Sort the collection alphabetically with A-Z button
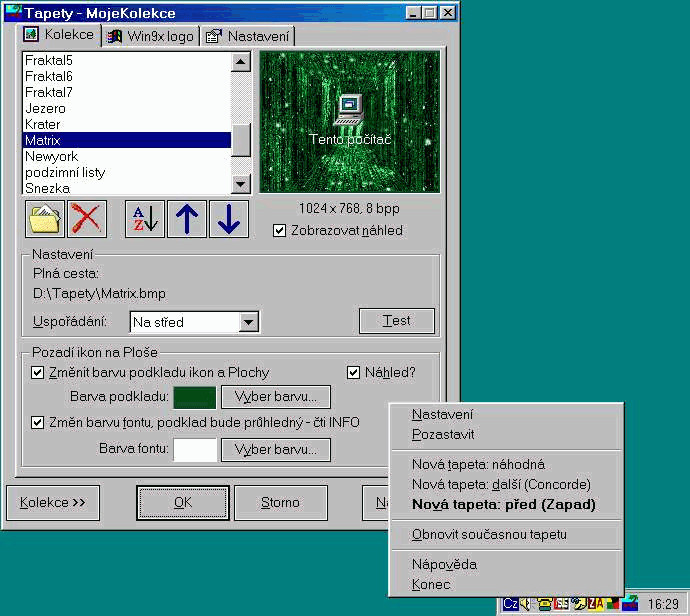Viewport: 690px width, 616px height. coord(145,219)
